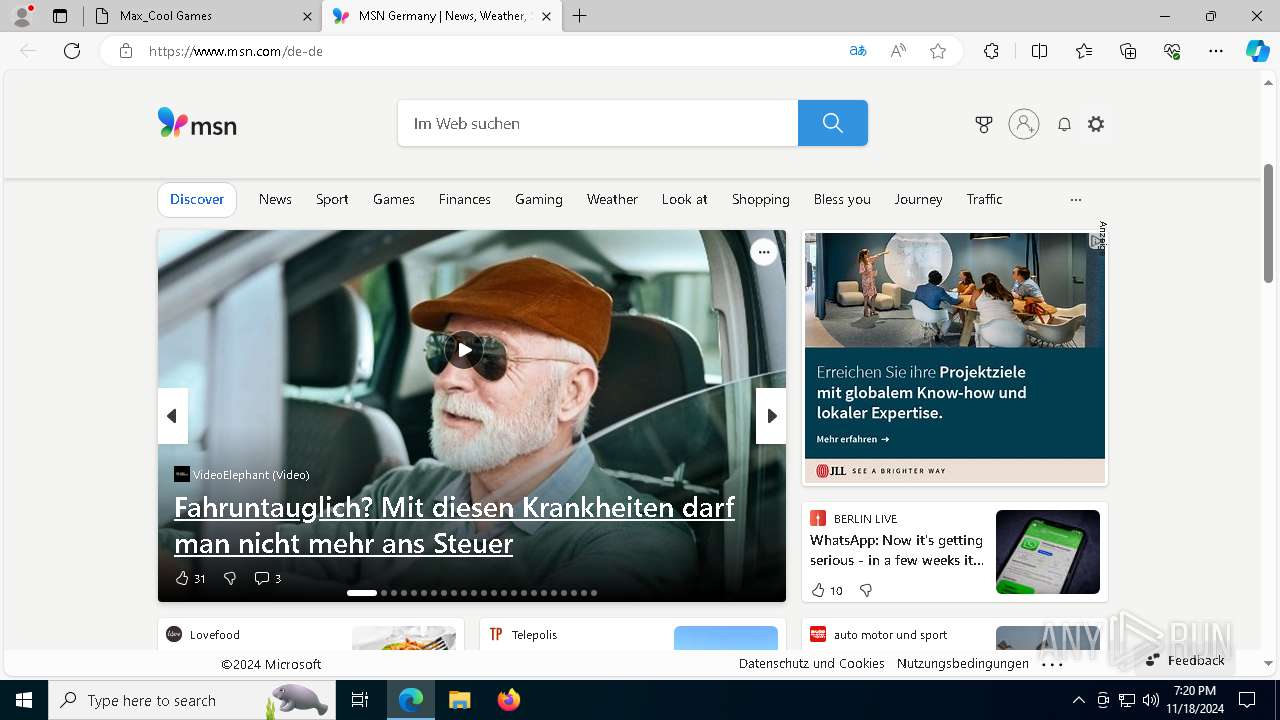Open Task View on taskbar

pyautogui.click(x=360, y=700)
